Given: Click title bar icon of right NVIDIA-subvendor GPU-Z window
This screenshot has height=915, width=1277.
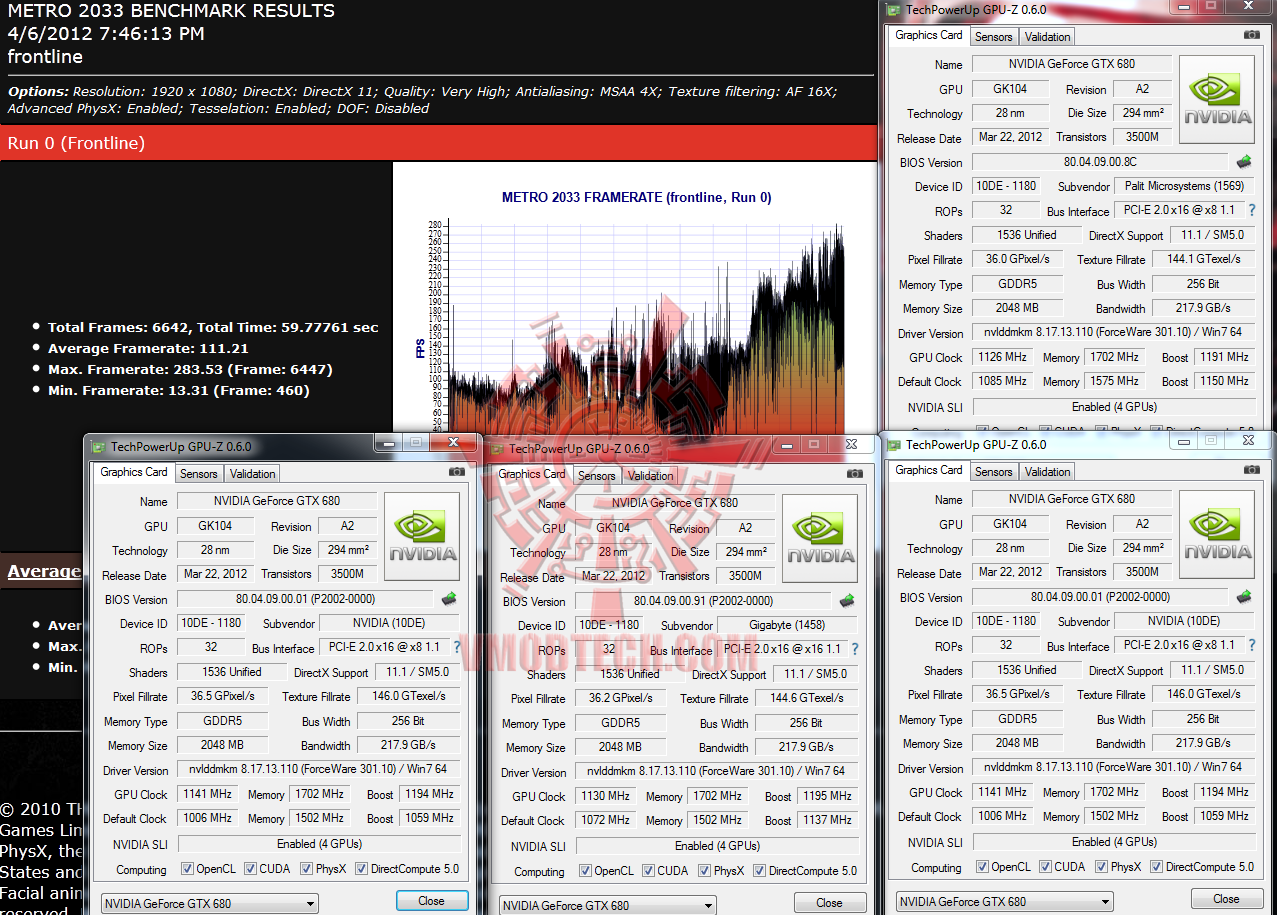Looking at the screenshot, I should (x=894, y=445).
